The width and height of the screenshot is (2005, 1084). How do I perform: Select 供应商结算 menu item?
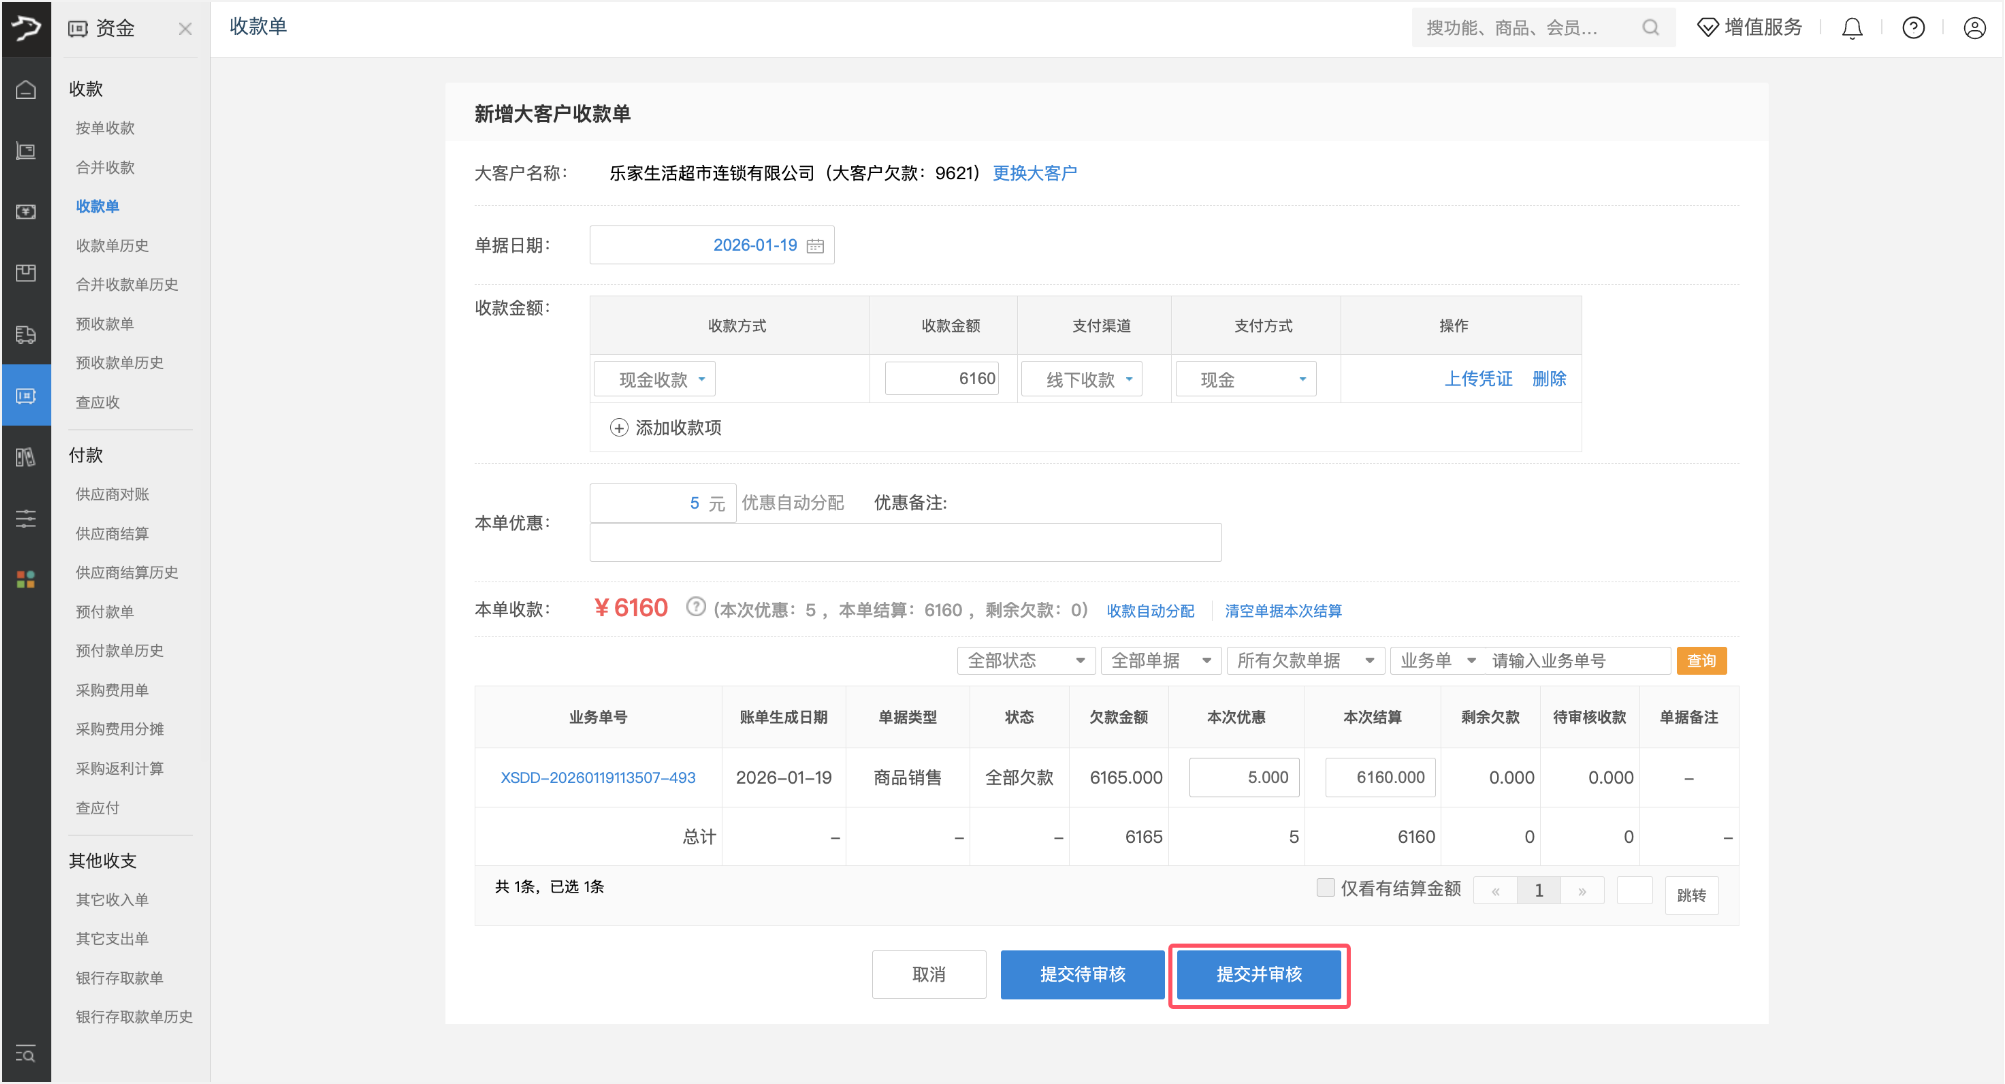112,534
